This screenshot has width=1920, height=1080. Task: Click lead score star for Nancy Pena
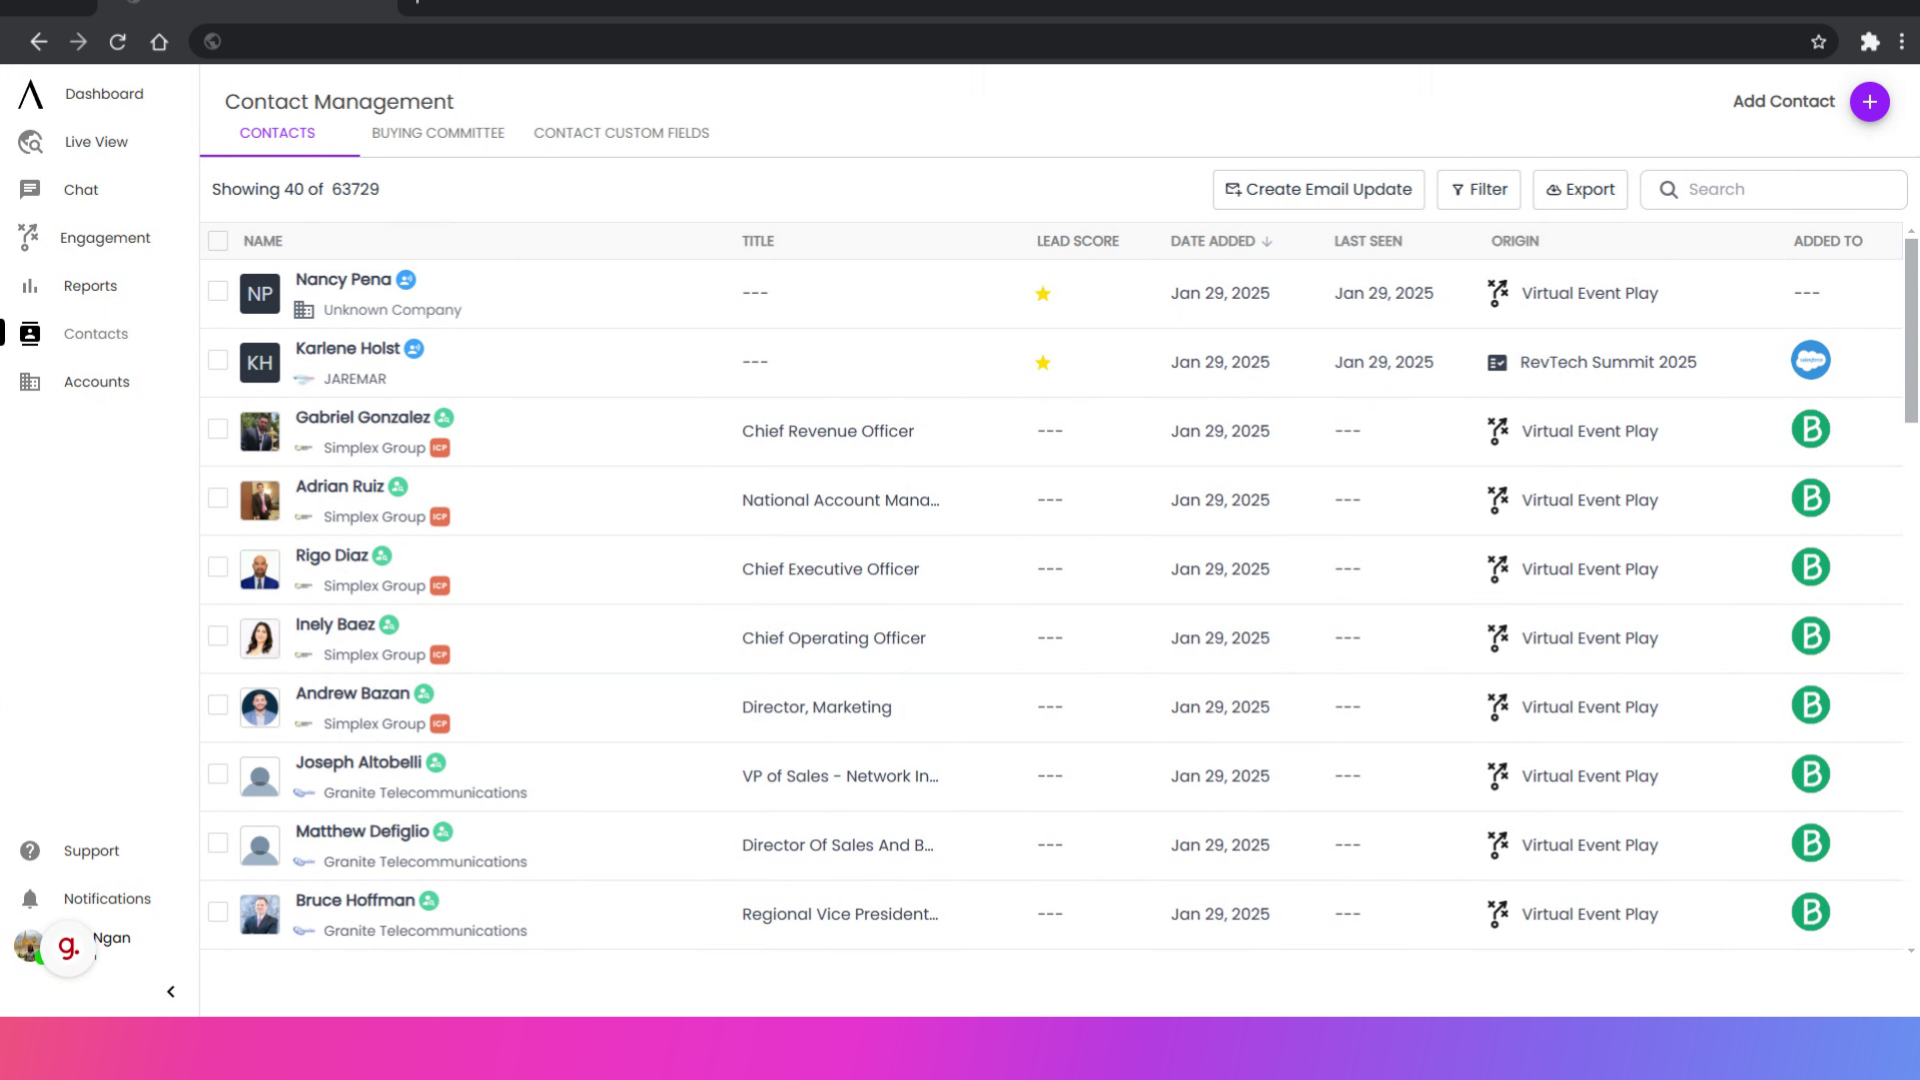click(x=1043, y=293)
